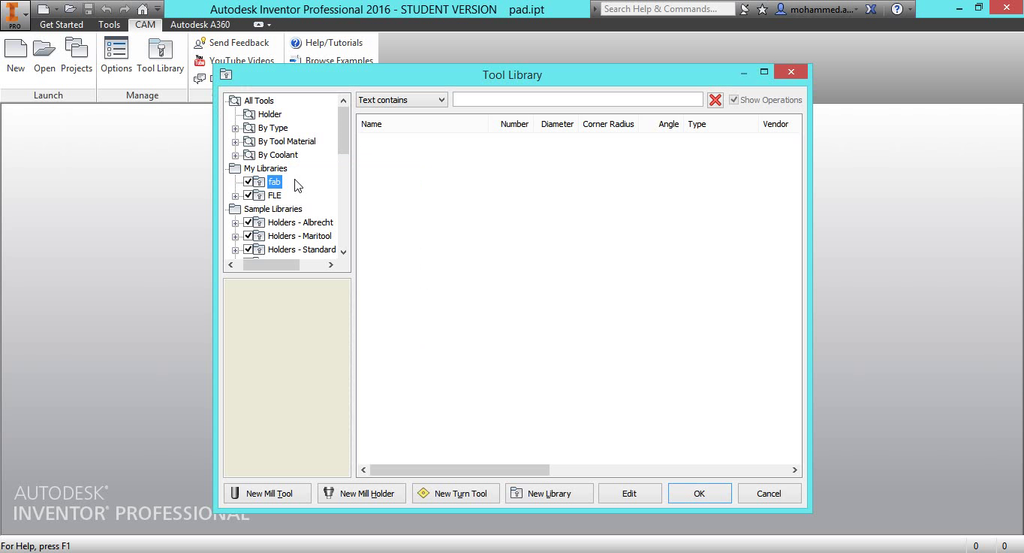
Task: Confirm with the OK button
Action: [x=699, y=494]
